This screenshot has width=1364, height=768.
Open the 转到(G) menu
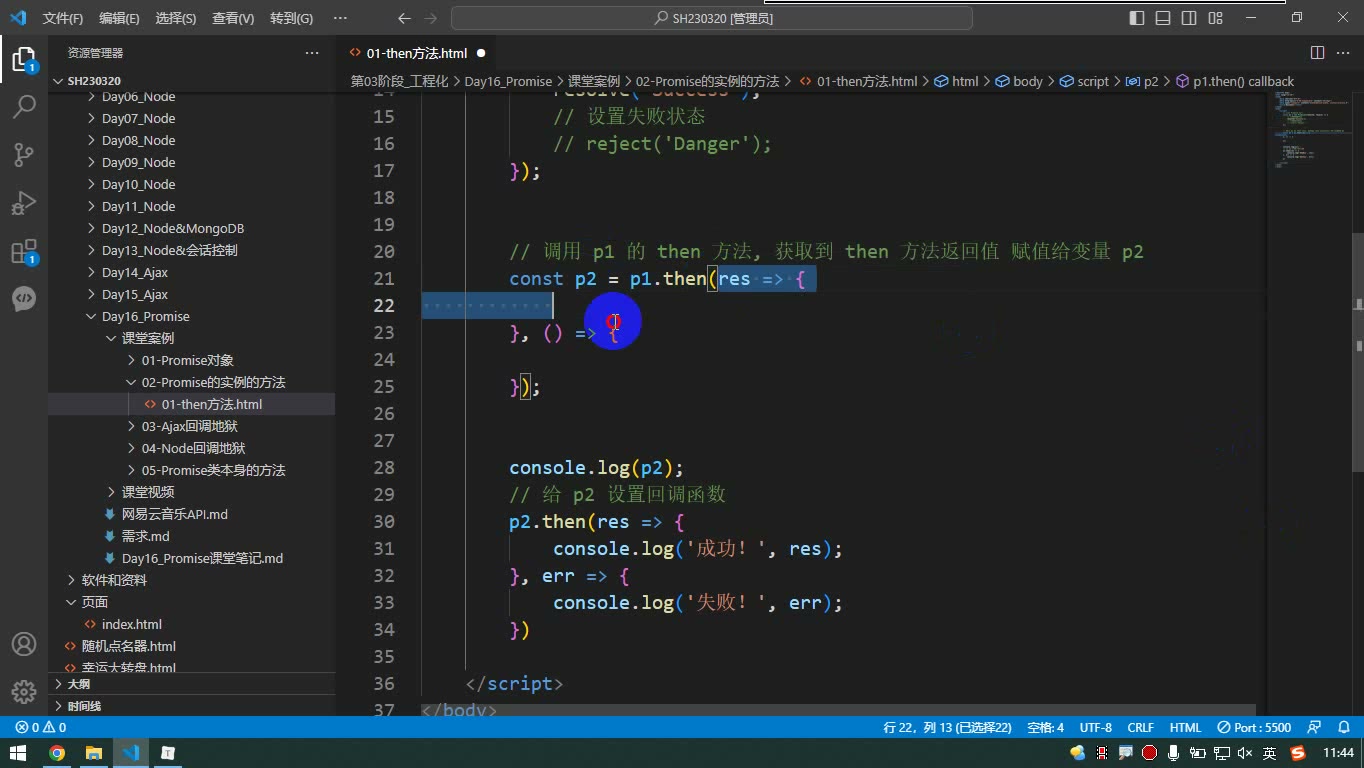291,18
